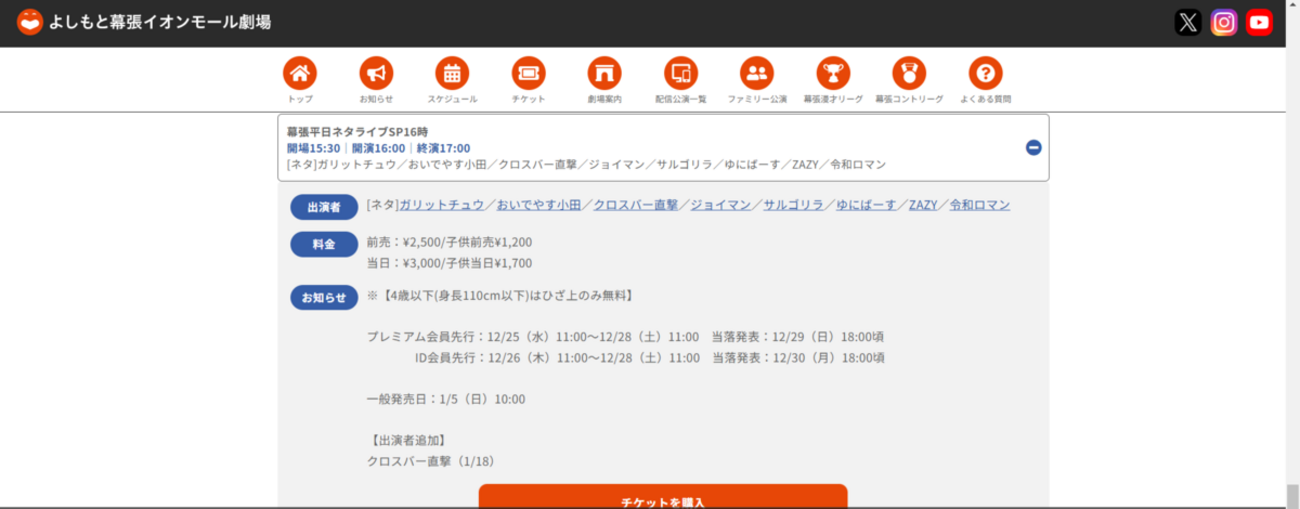Open スケジュール calendar icon
The height and width of the screenshot is (509, 1300).
coord(452,73)
